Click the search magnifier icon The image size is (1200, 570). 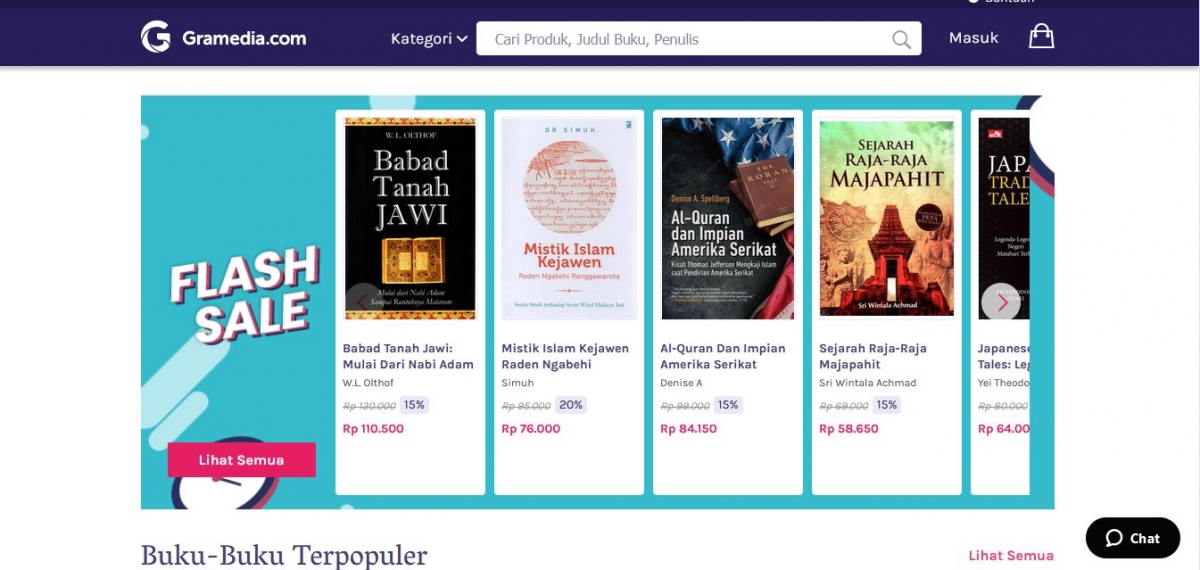(901, 40)
